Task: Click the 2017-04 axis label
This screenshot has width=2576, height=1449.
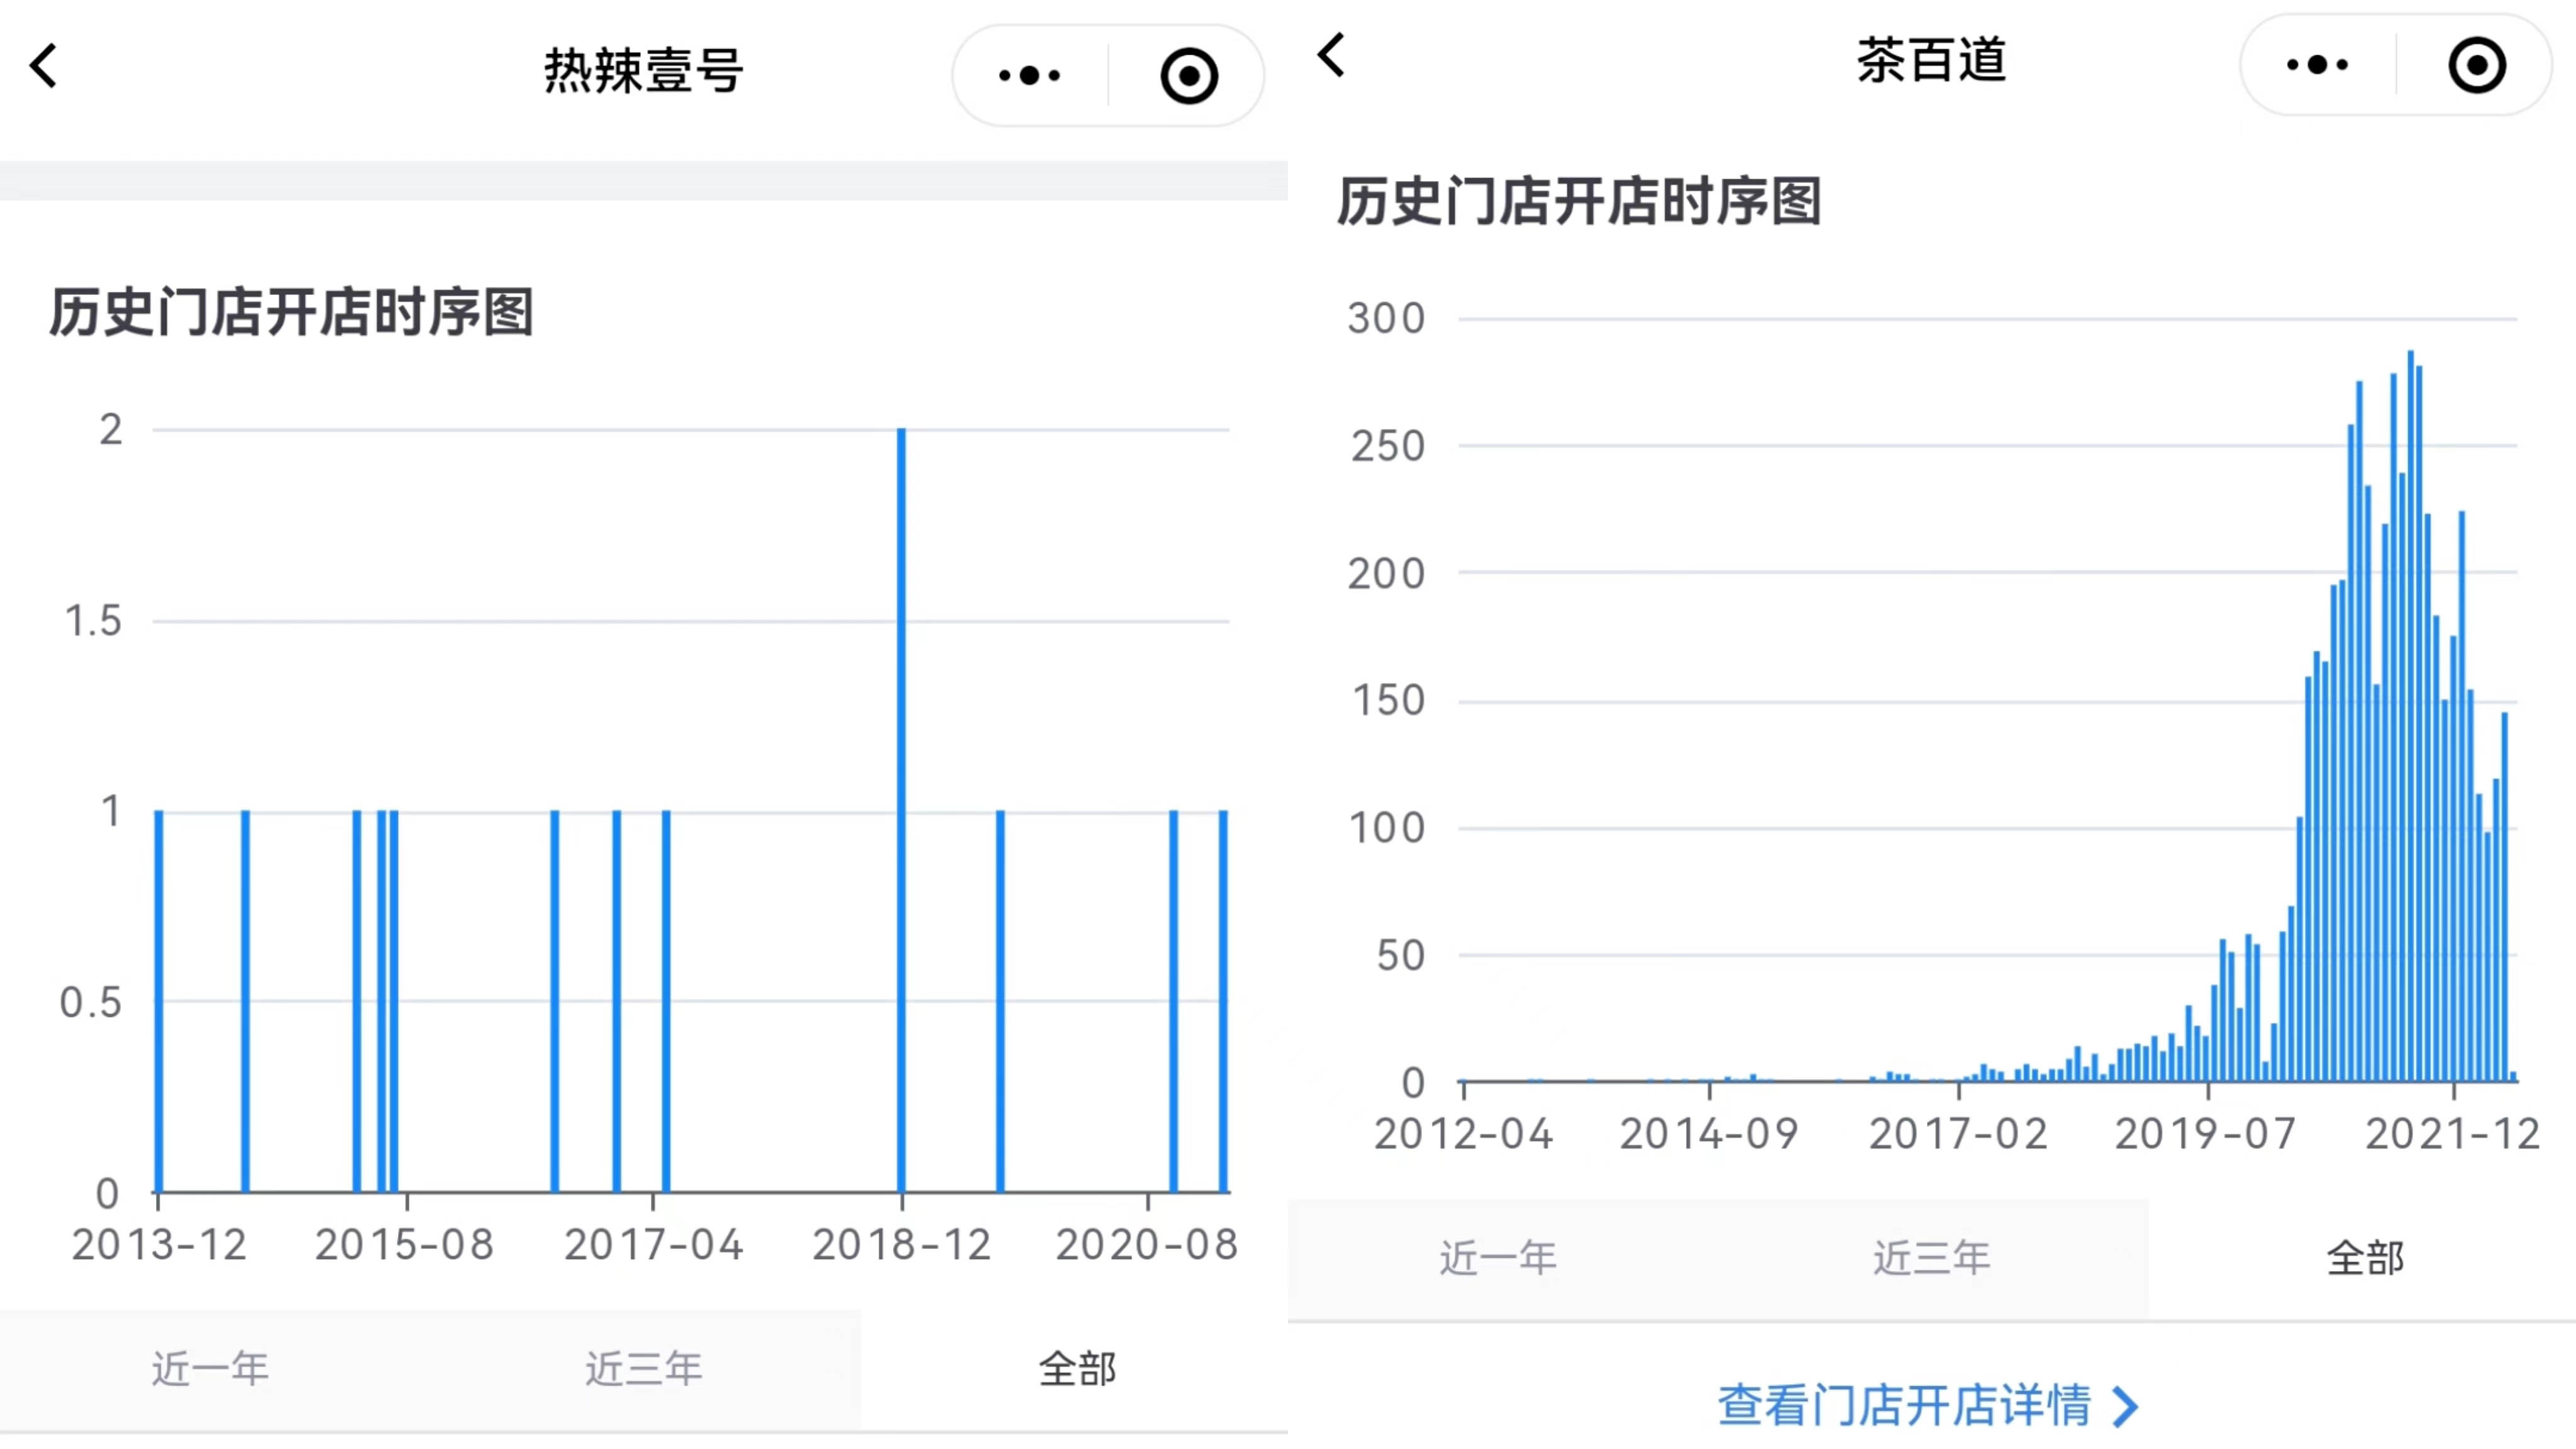Action: tap(654, 1246)
